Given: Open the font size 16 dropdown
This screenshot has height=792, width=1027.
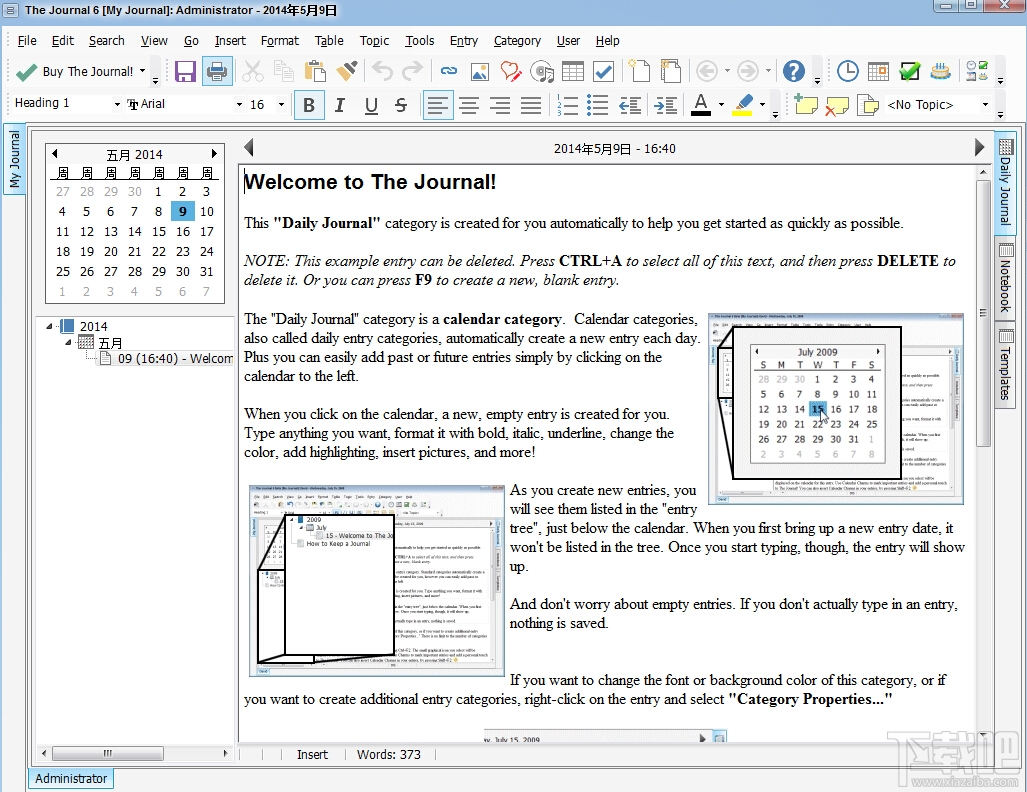Looking at the screenshot, I should tap(281, 104).
